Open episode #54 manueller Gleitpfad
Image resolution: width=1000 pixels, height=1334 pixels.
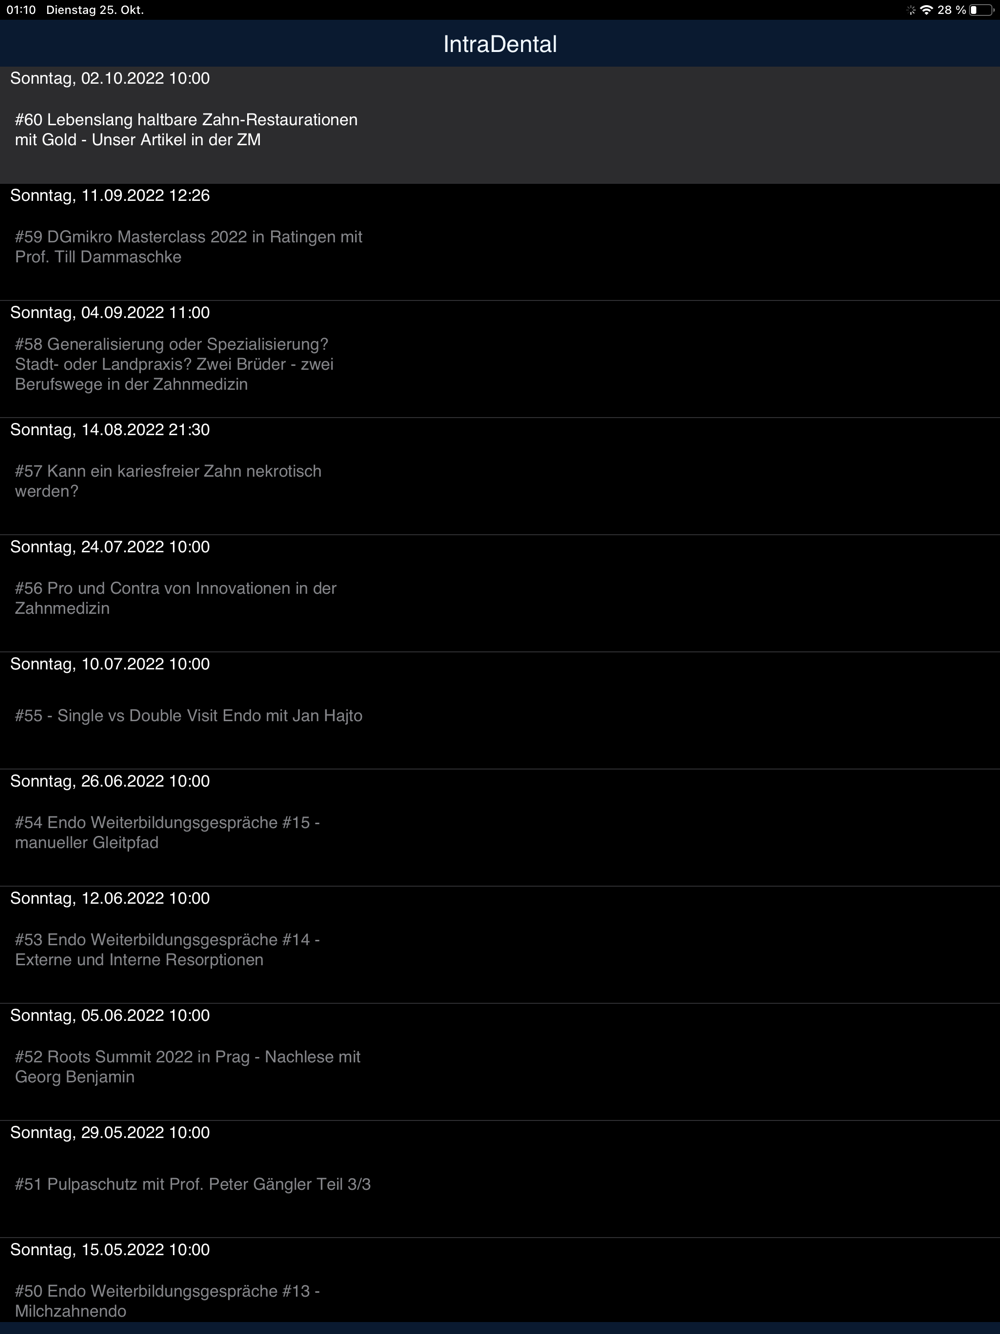pyautogui.click(x=167, y=833)
